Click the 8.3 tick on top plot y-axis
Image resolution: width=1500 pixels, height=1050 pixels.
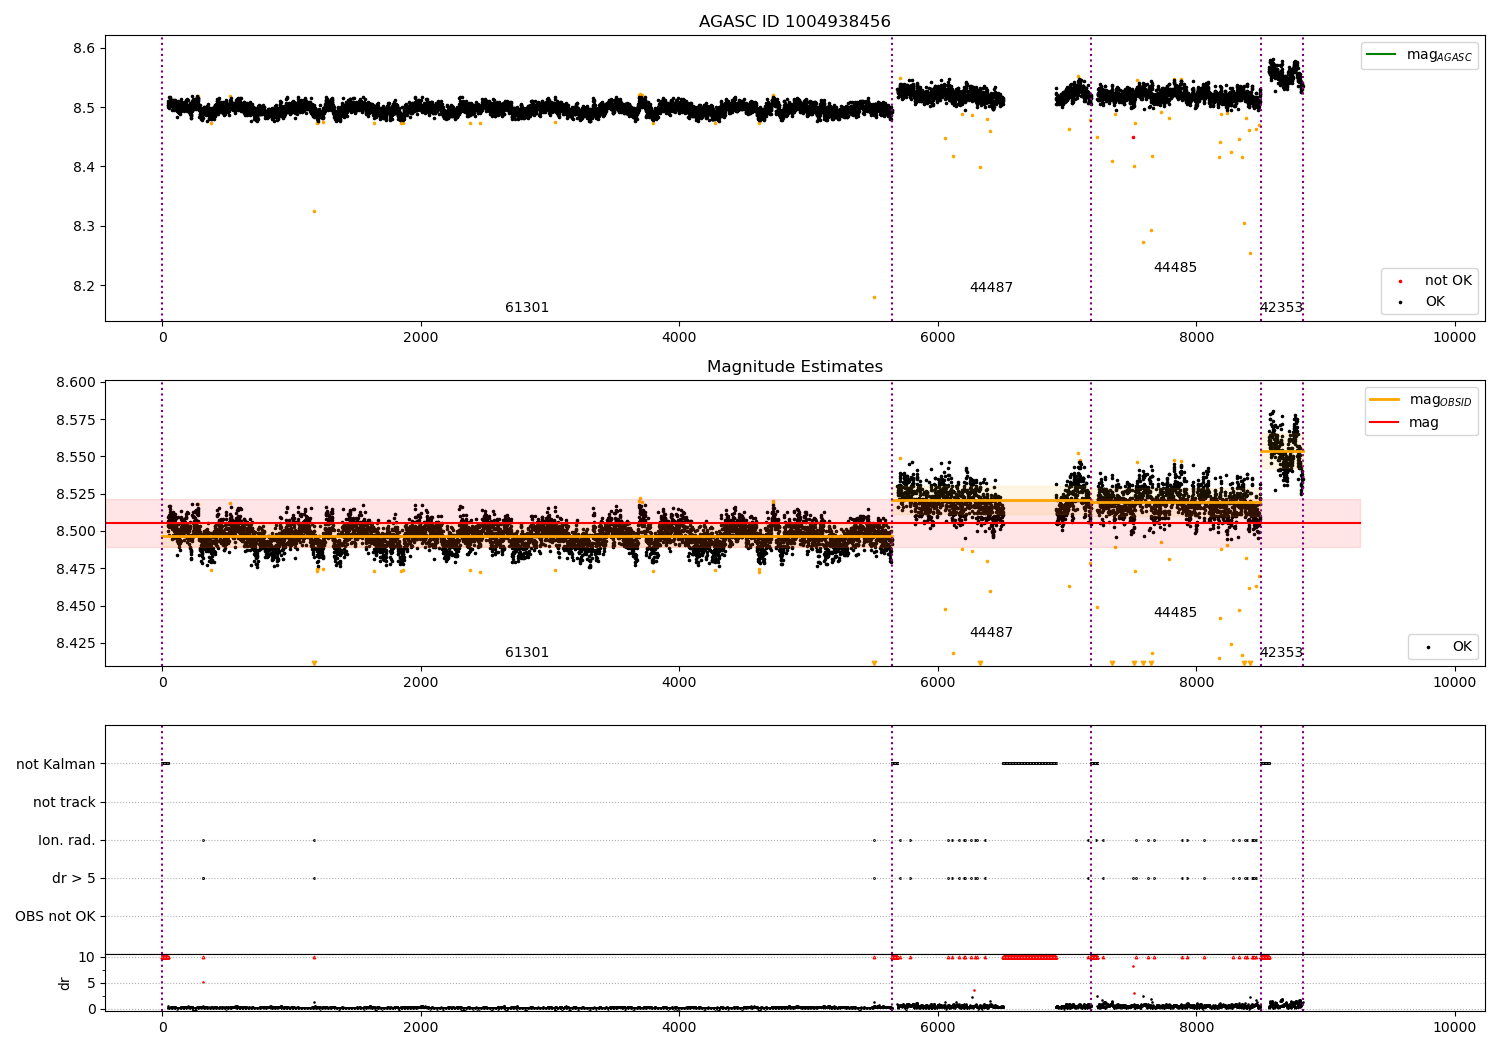[84, 227]
